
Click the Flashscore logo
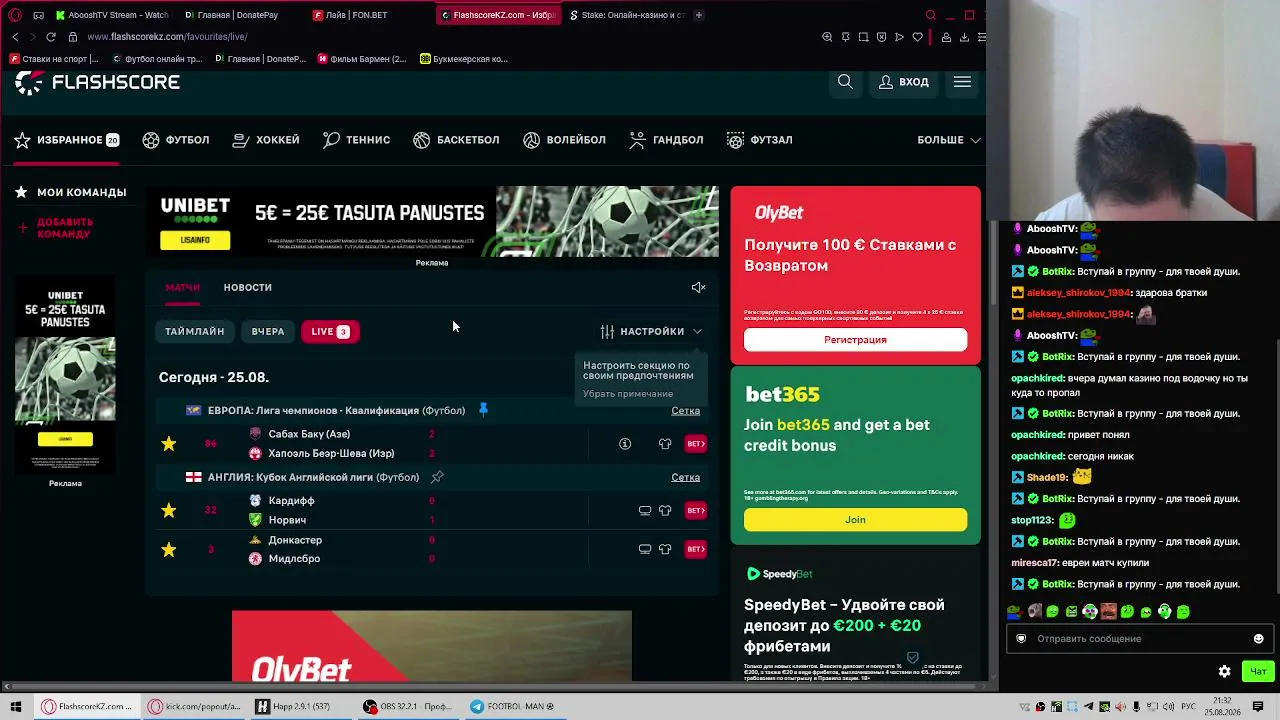[x=97, y=82]
